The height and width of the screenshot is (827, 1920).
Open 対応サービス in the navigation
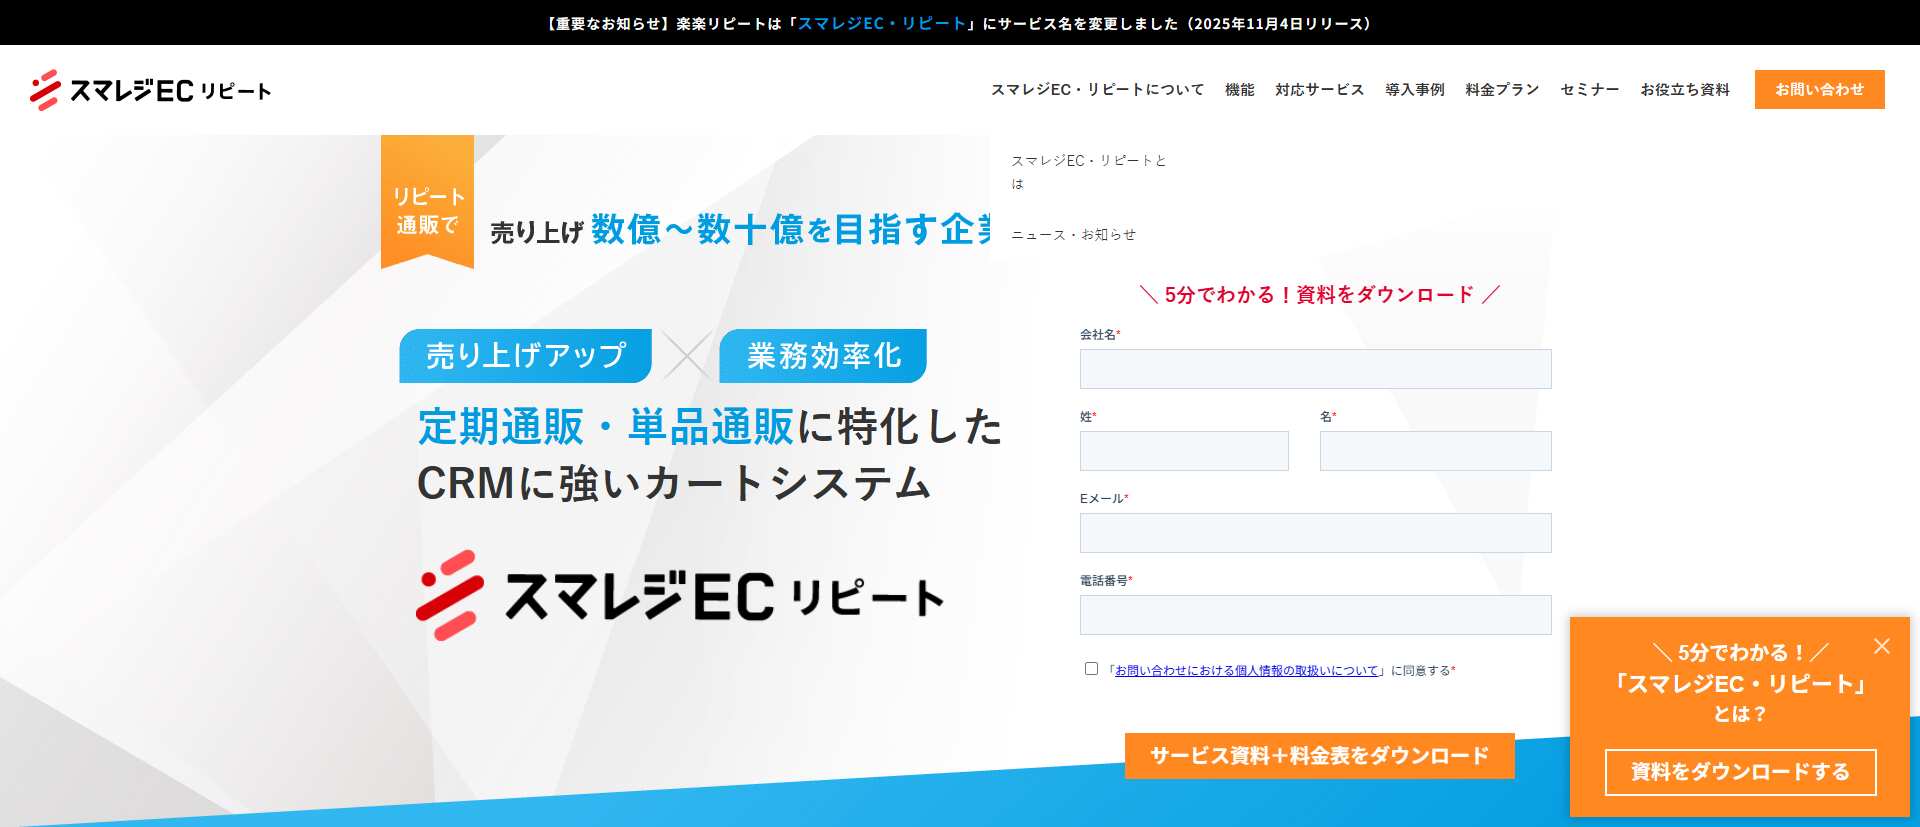pyautogui.click(x=1319, y=90)
